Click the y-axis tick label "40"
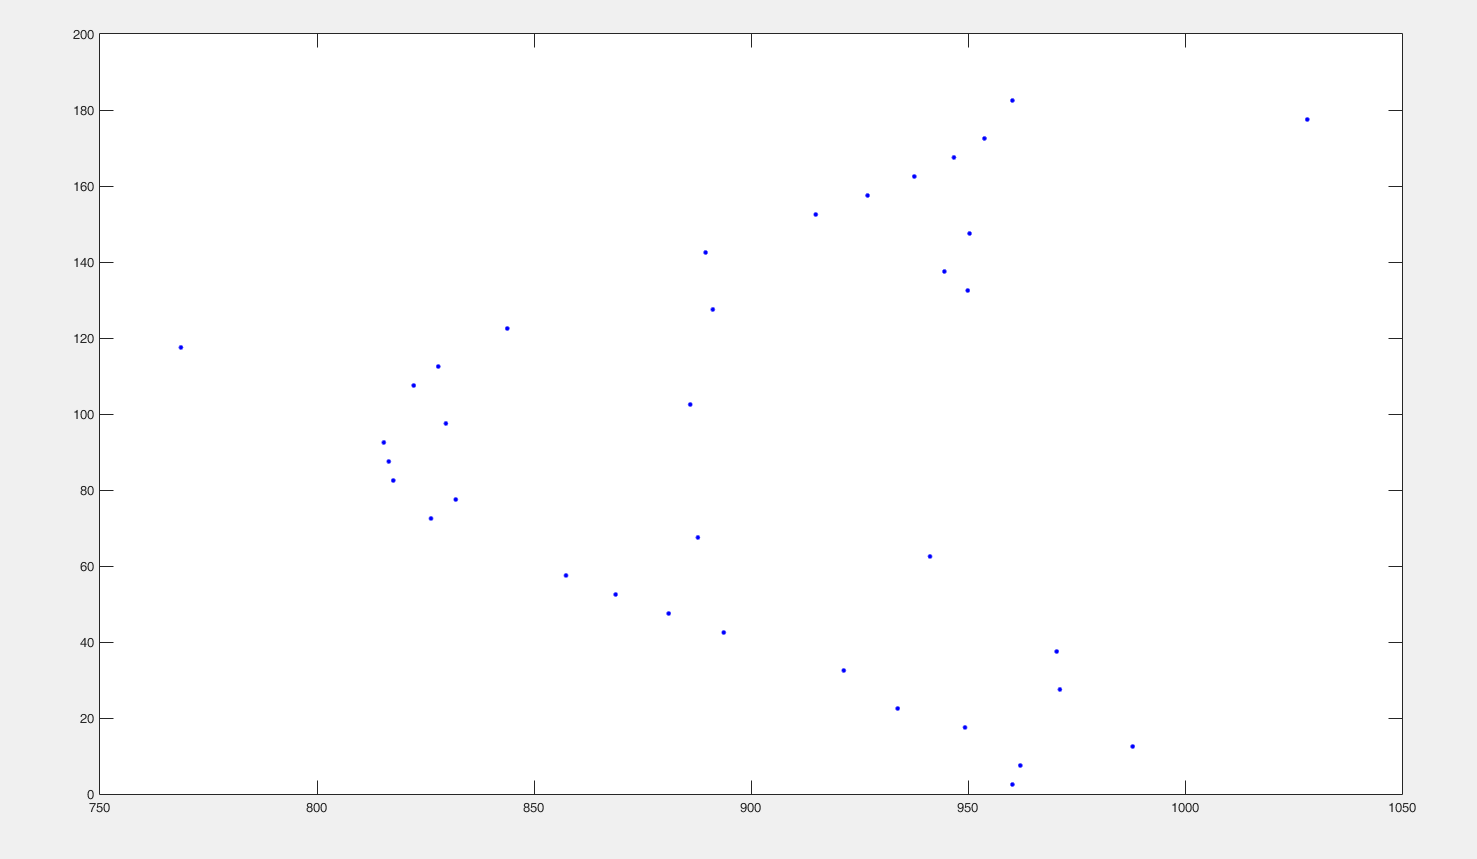This screenshot has width=1477, height=859. 86,643
